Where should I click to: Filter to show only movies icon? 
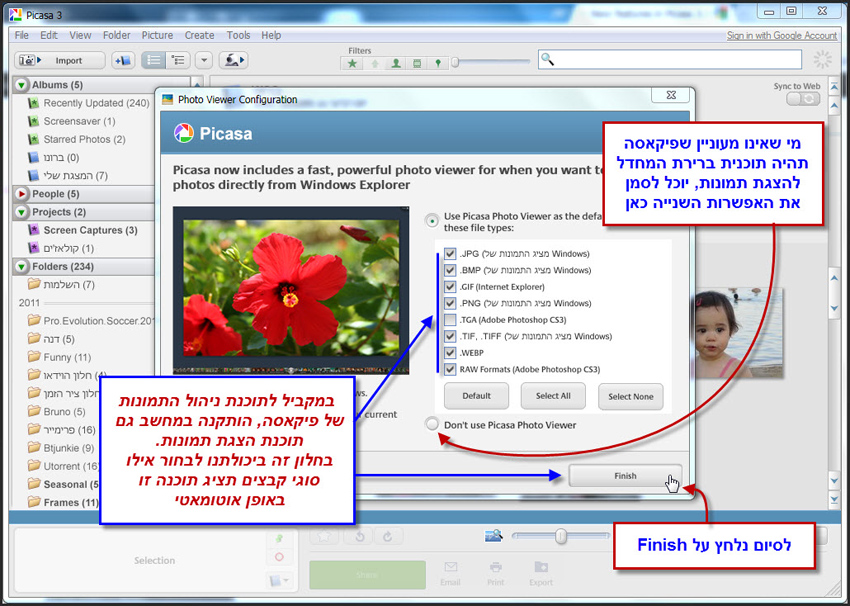[417, 63]
